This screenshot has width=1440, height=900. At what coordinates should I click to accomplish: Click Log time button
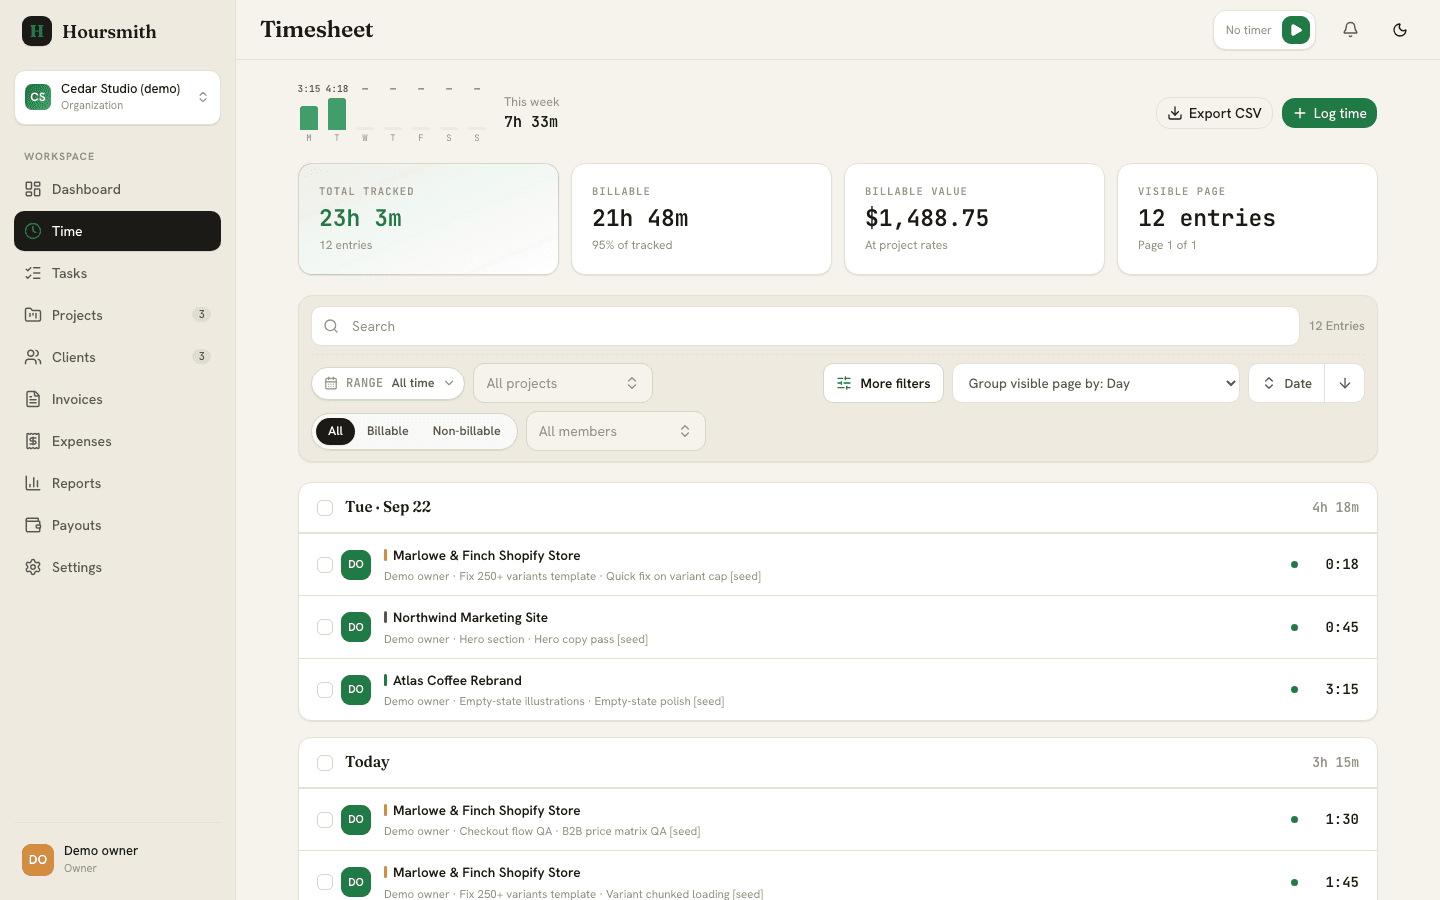[x=1329, y=113]
